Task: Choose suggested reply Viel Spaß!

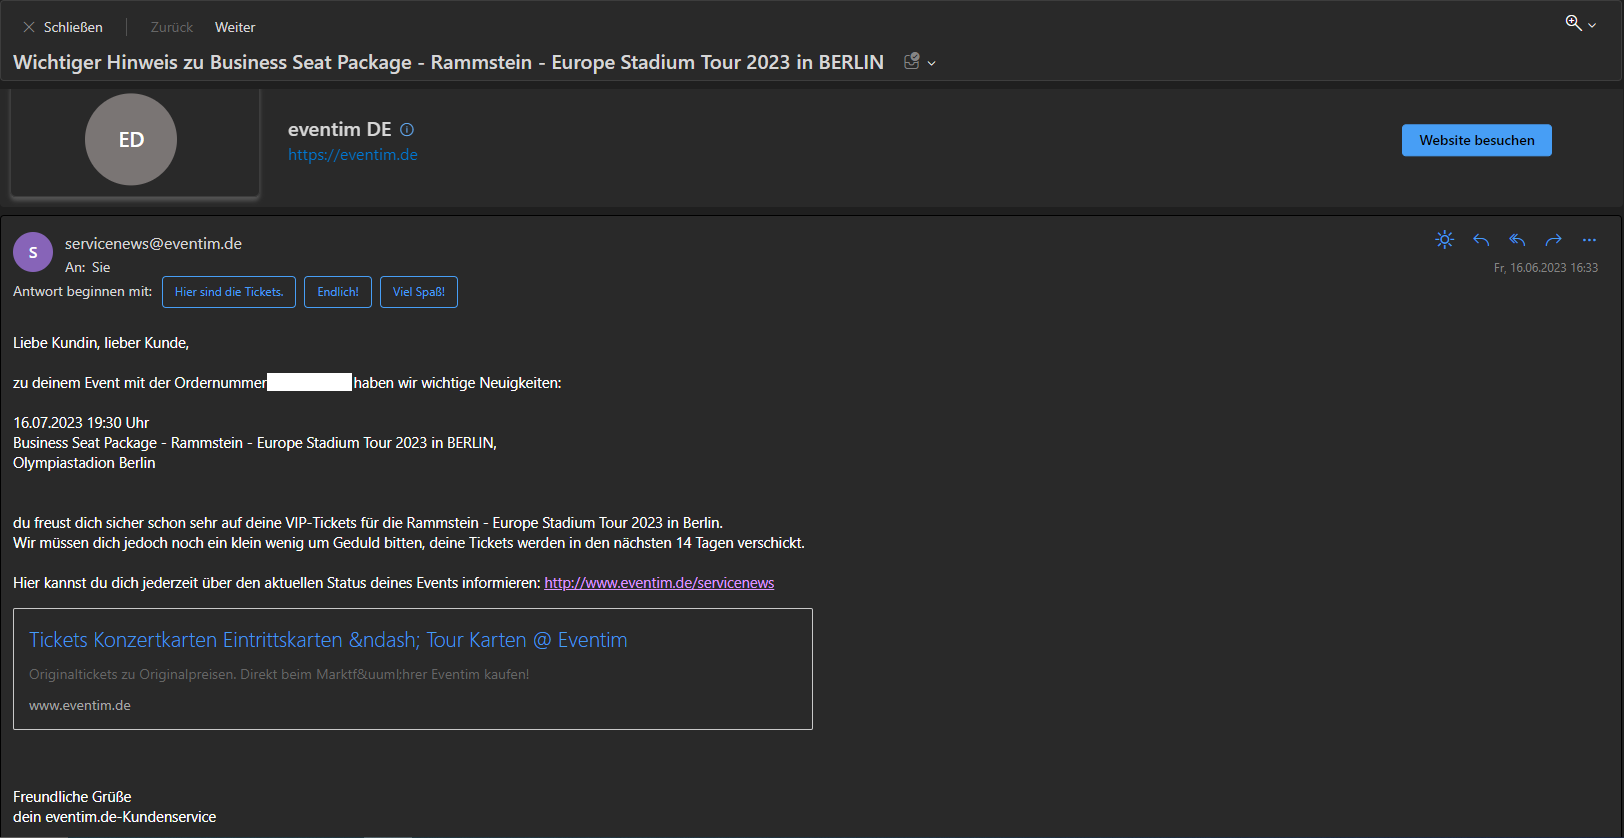Action: (x=419, y=292)
